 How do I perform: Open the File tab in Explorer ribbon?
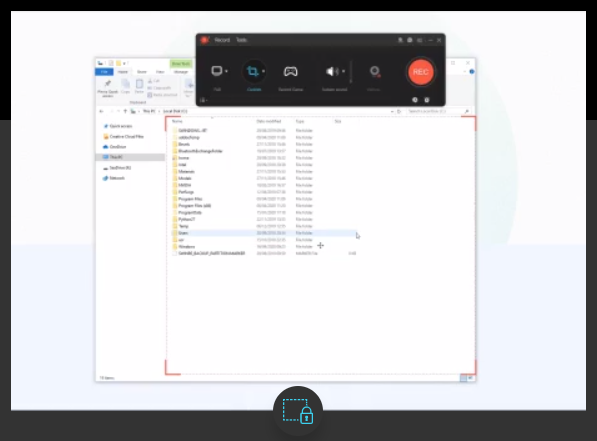pyautogui.click(x=104, y=72)
